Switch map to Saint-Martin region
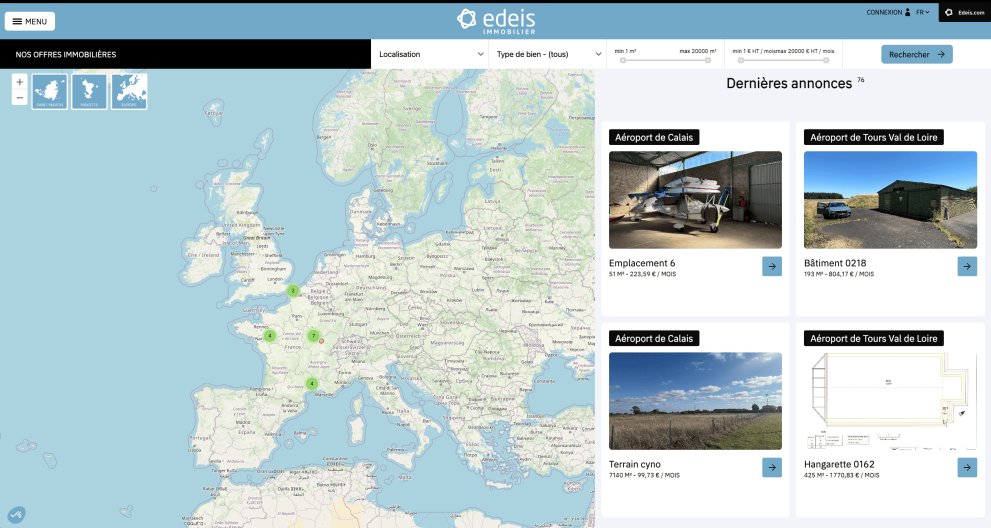Screen dimensions: 991x528 [50, 91]
